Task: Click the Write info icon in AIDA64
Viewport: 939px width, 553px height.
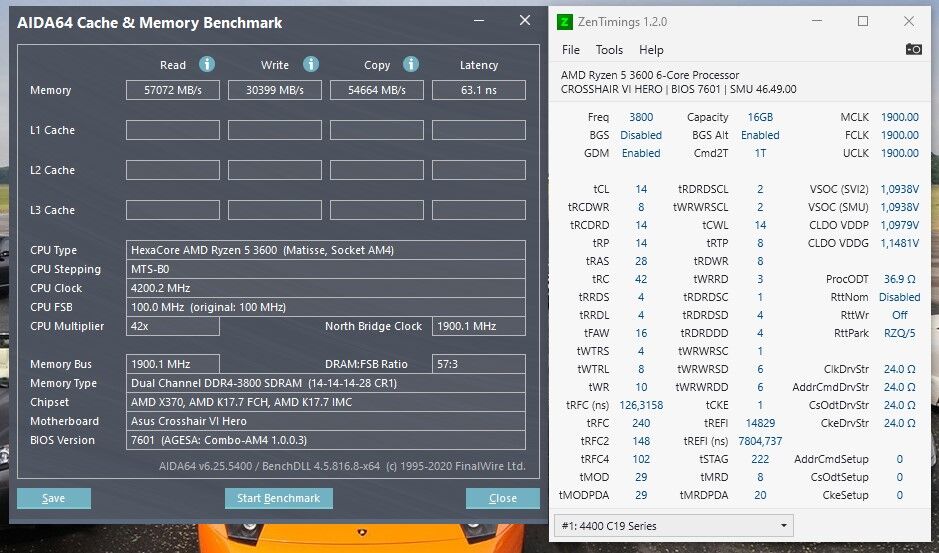Action: 311,64
